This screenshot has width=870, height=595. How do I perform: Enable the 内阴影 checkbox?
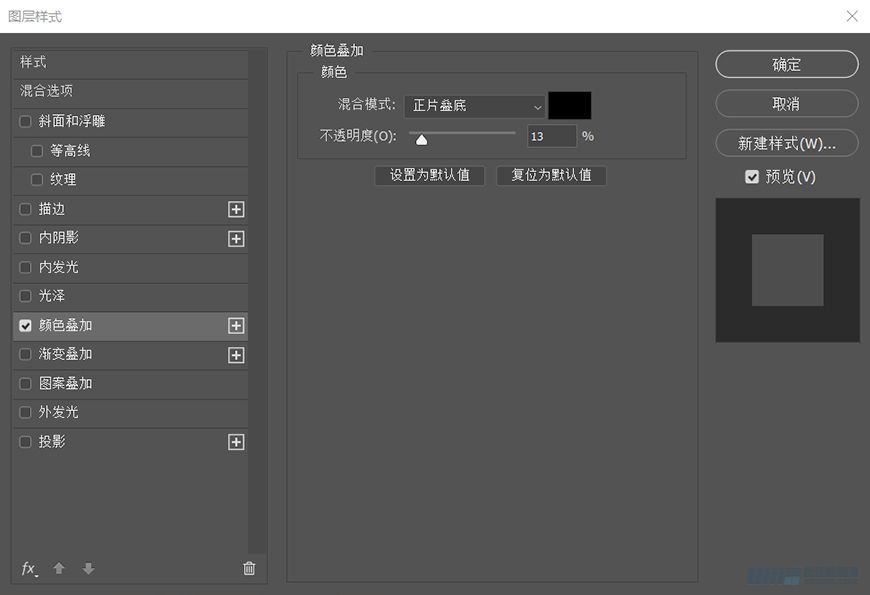[25, 238]
